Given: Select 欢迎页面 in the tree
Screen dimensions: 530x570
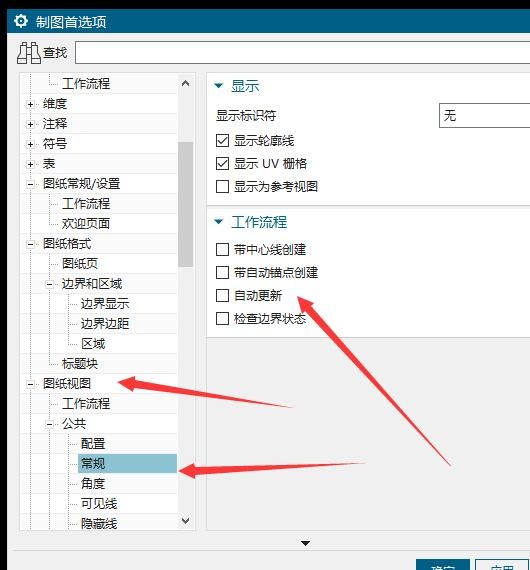Looking at the screenshot, I should click(x=86, y=224).
